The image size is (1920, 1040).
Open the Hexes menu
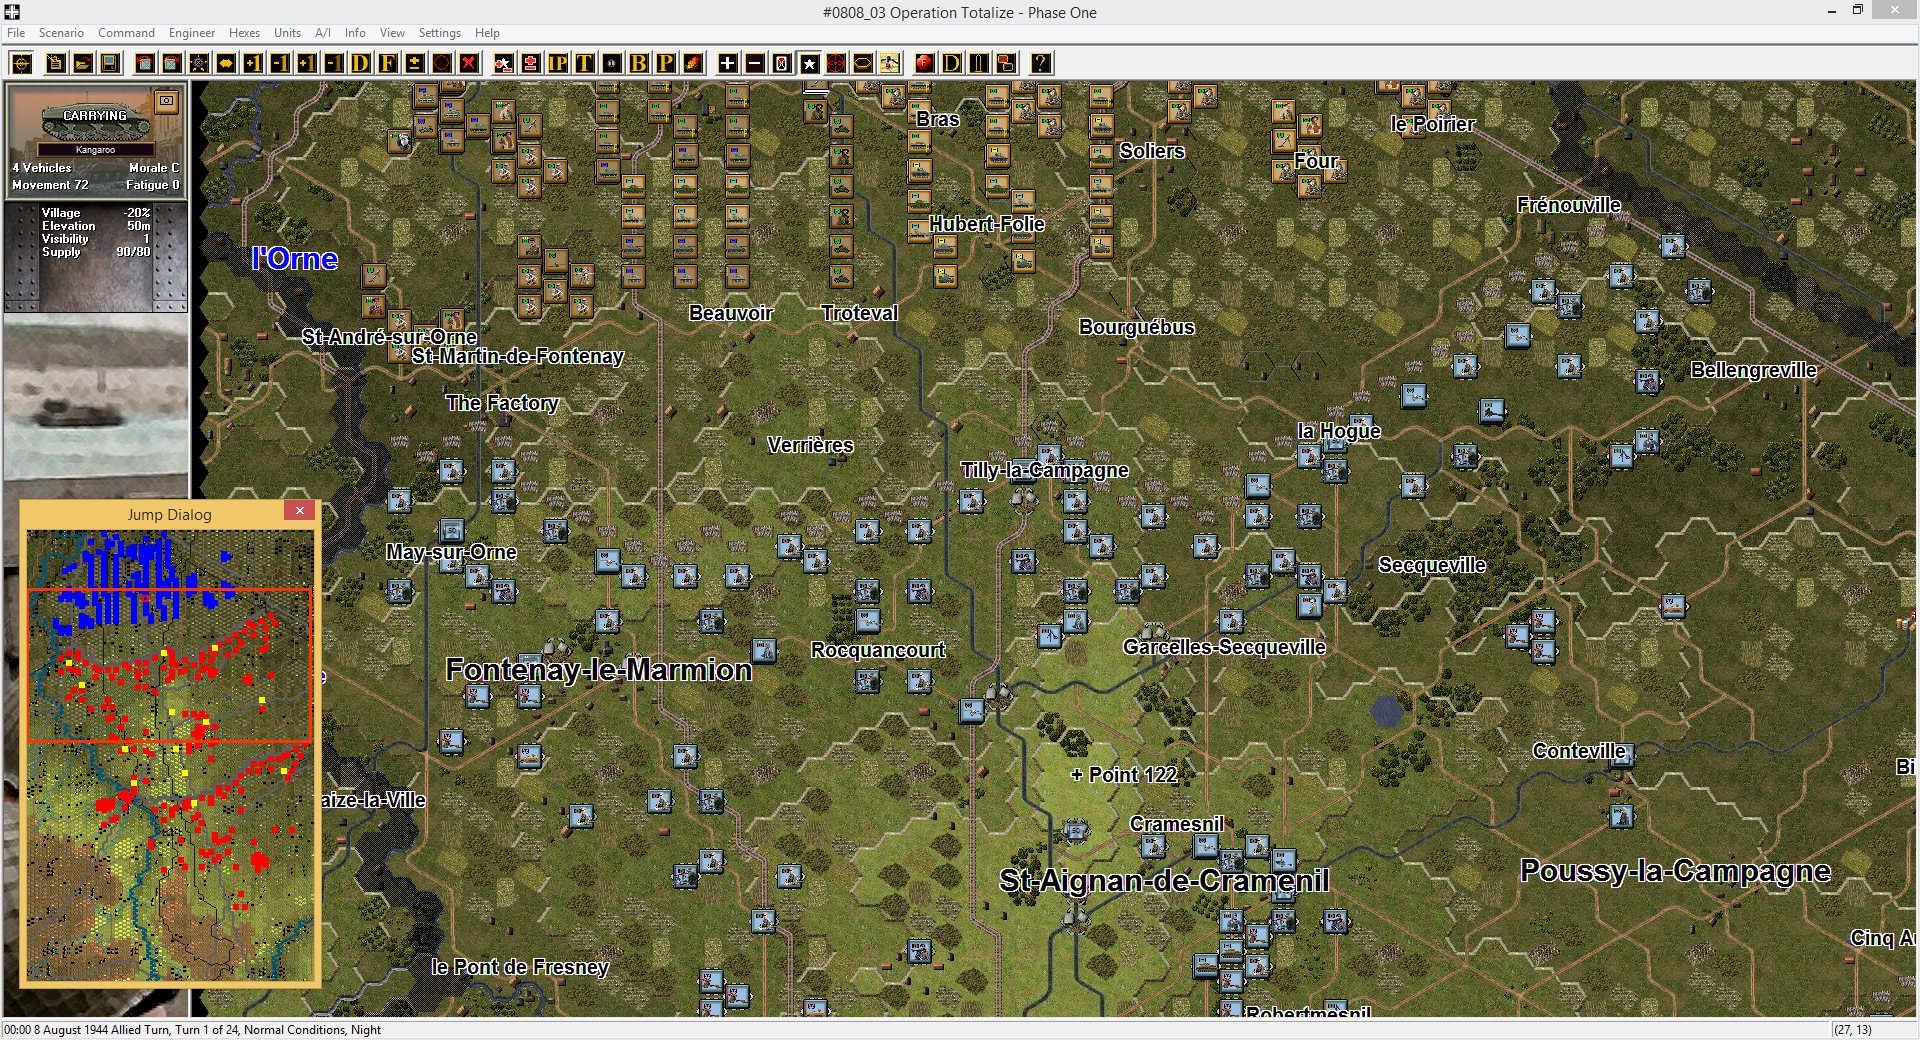click(x=244, y=33)
